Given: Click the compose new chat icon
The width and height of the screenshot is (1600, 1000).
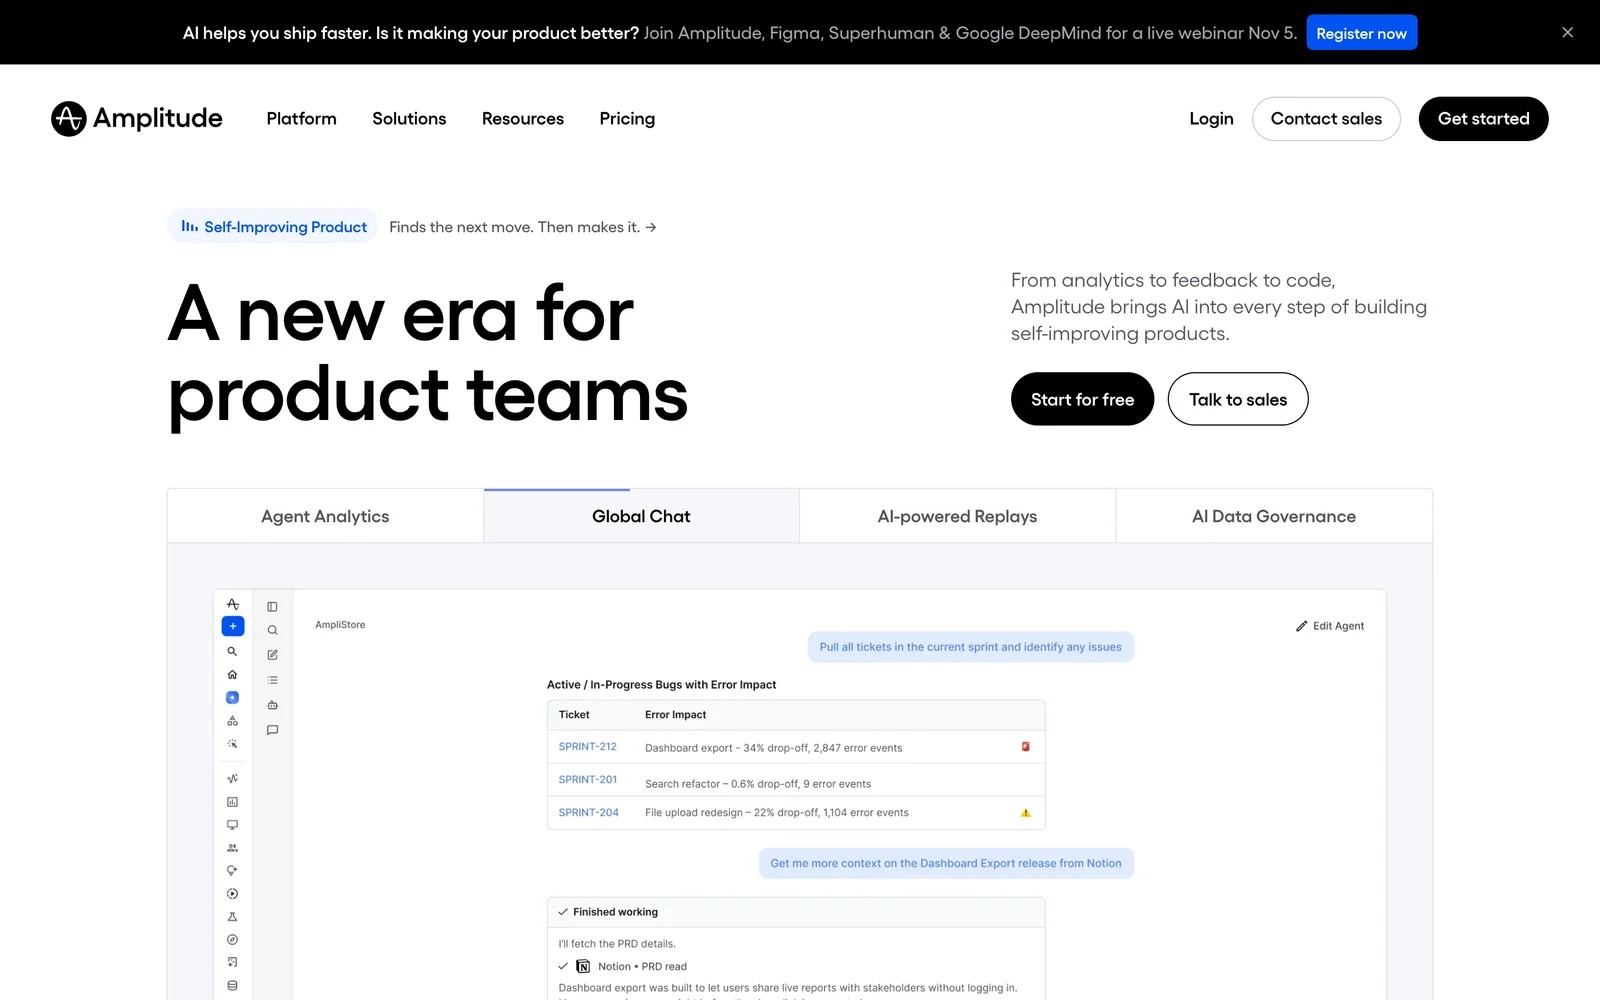Looking at the screenshot, I should 272,655.
